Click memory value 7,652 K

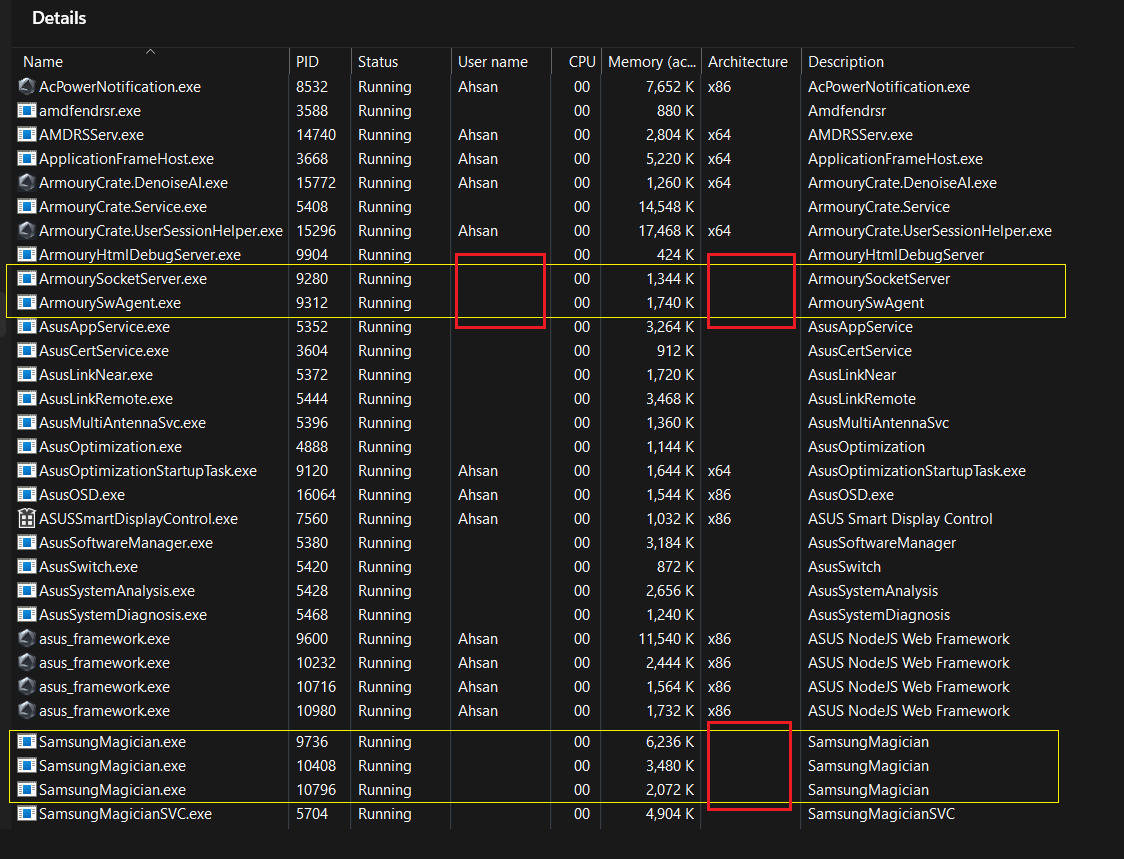pos(670,87)
